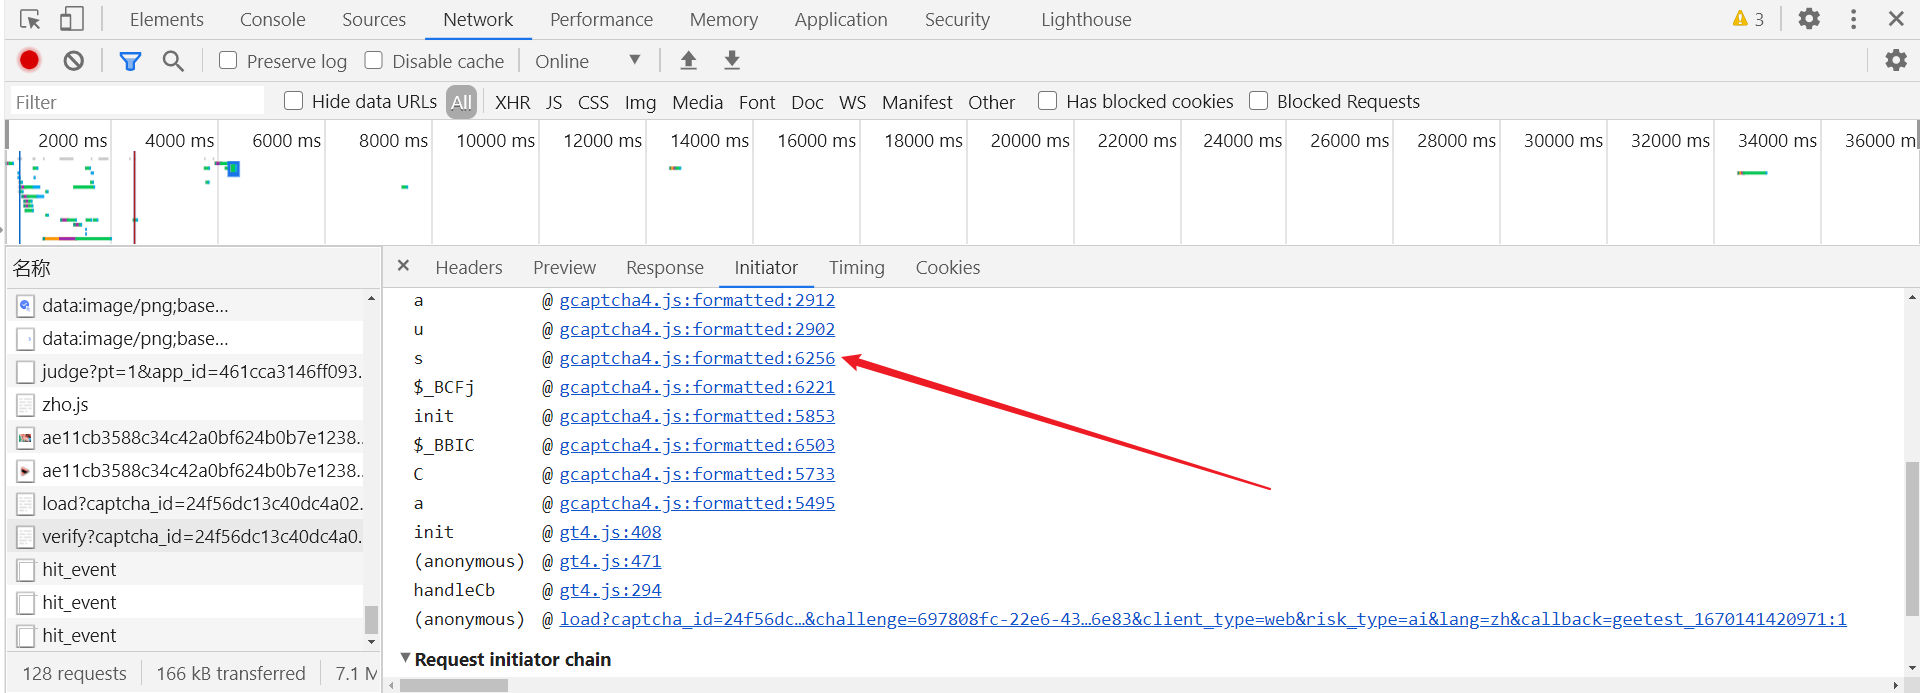
Task: Toggle the network filter funnel icon
Action: click(x=130, y=61)
